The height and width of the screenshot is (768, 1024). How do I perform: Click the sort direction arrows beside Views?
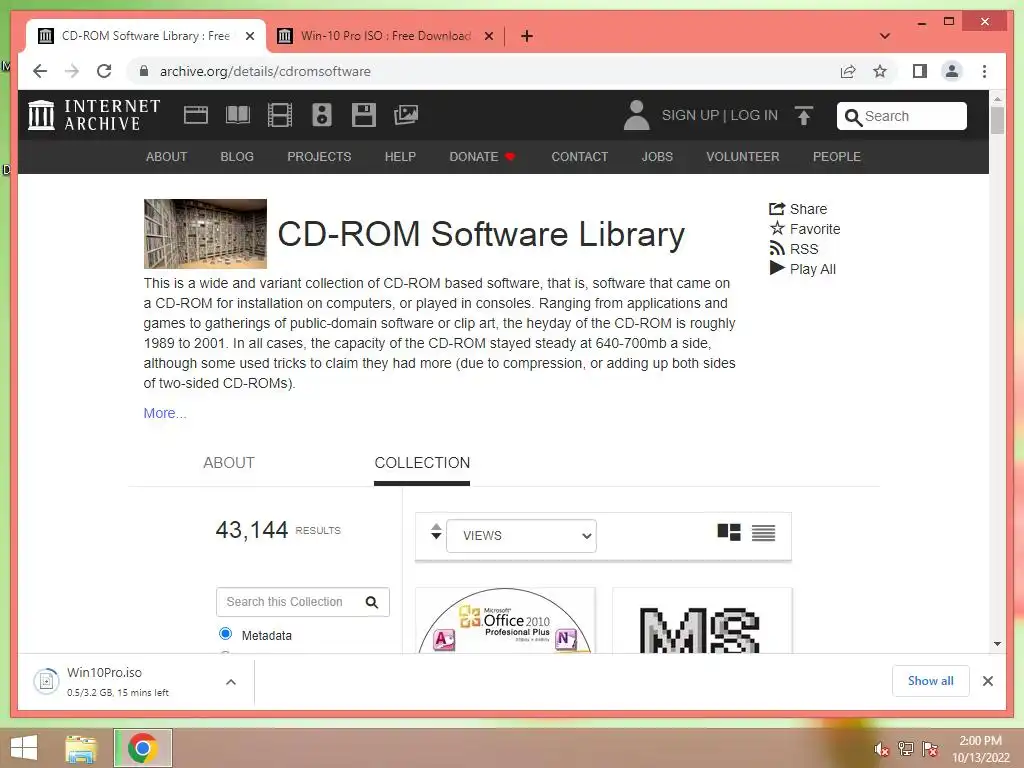(x=436, y=532)
